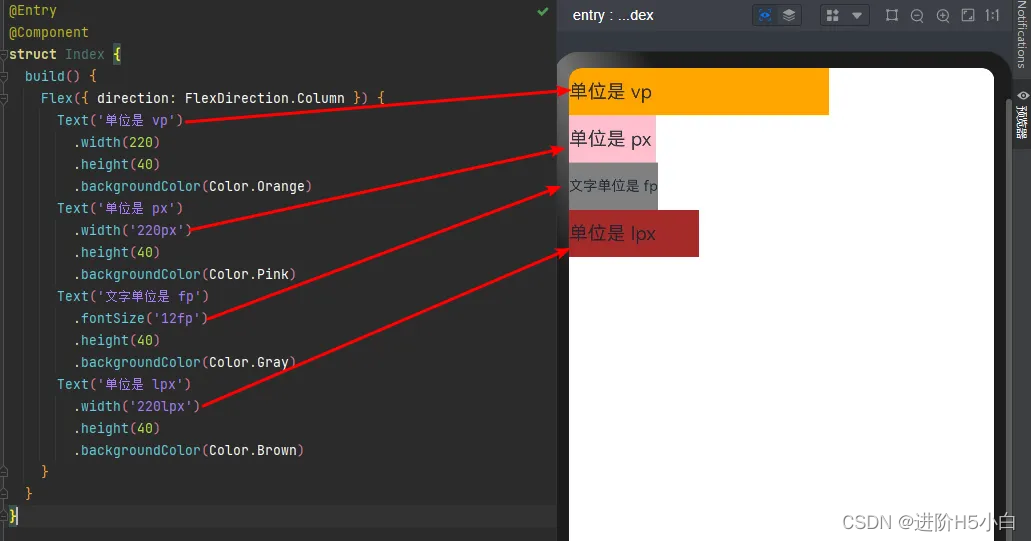Open the dropdown arrow beside the grid icon
Image resolution: width=1031 pixels, height=541 pixels.
(x=857, y=15)
